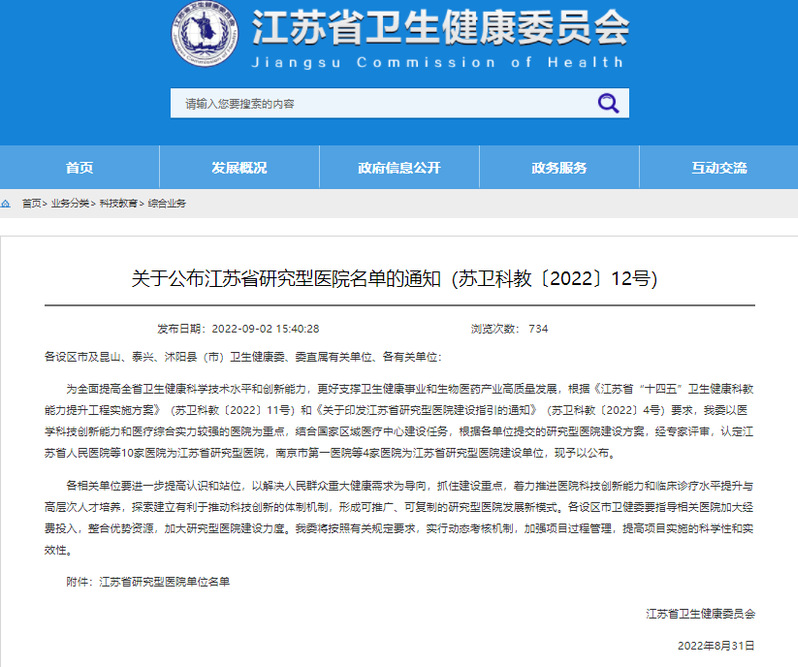Click the breadcrumb home icon
Screen dimensions: 798x667
(8, 203)
